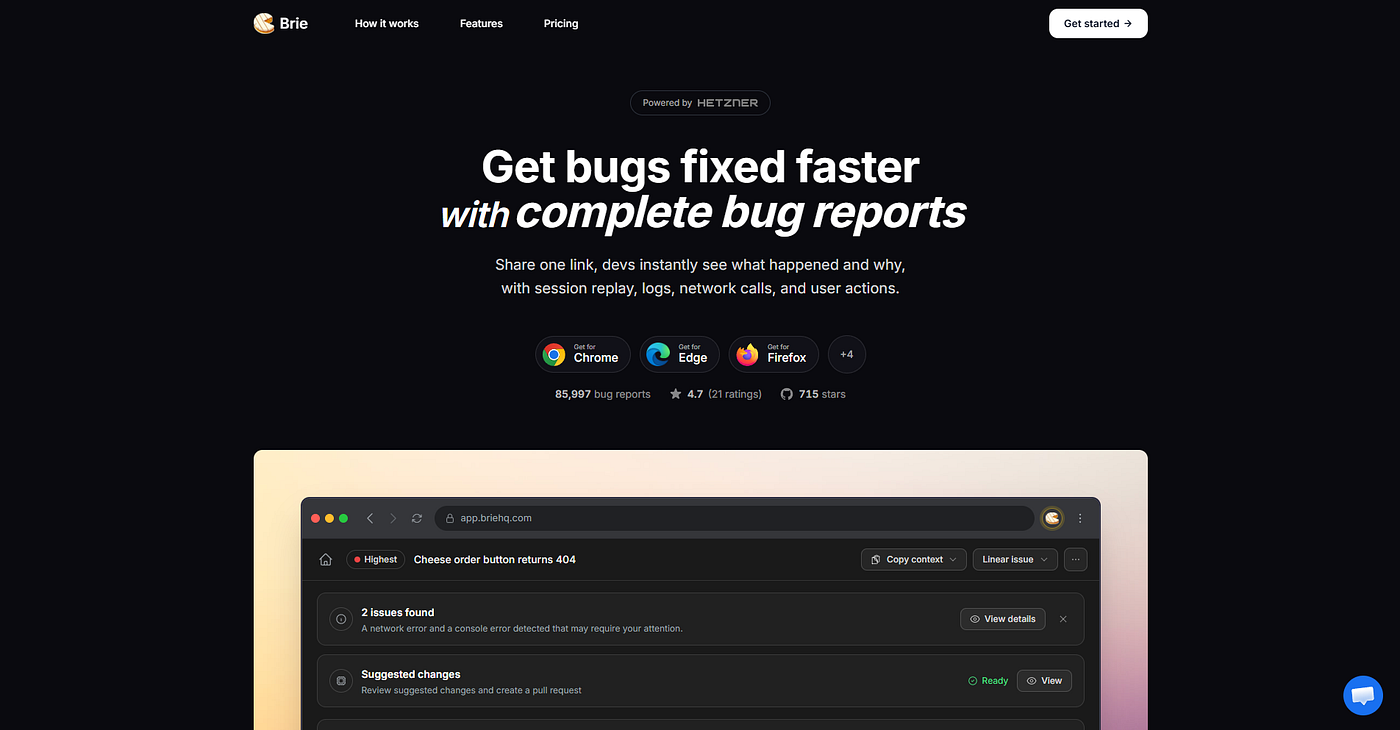Click the Brie extension icon in browser toolbar
This screenshot has height=730, width=1400.
point(1052,518)
